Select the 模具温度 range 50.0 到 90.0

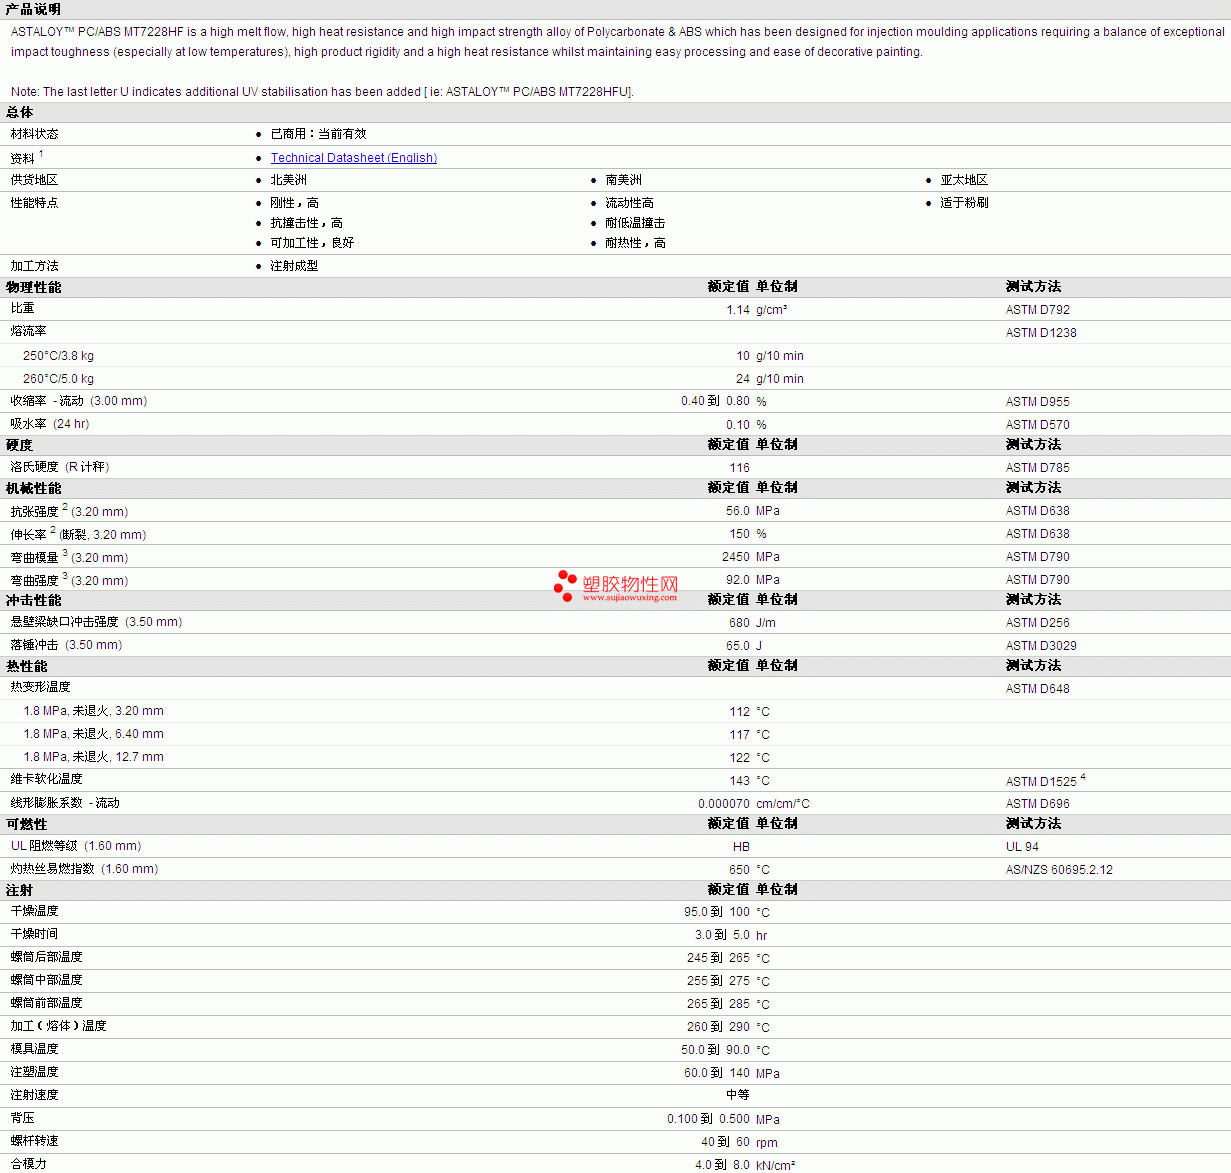(x=715, y=1050)
